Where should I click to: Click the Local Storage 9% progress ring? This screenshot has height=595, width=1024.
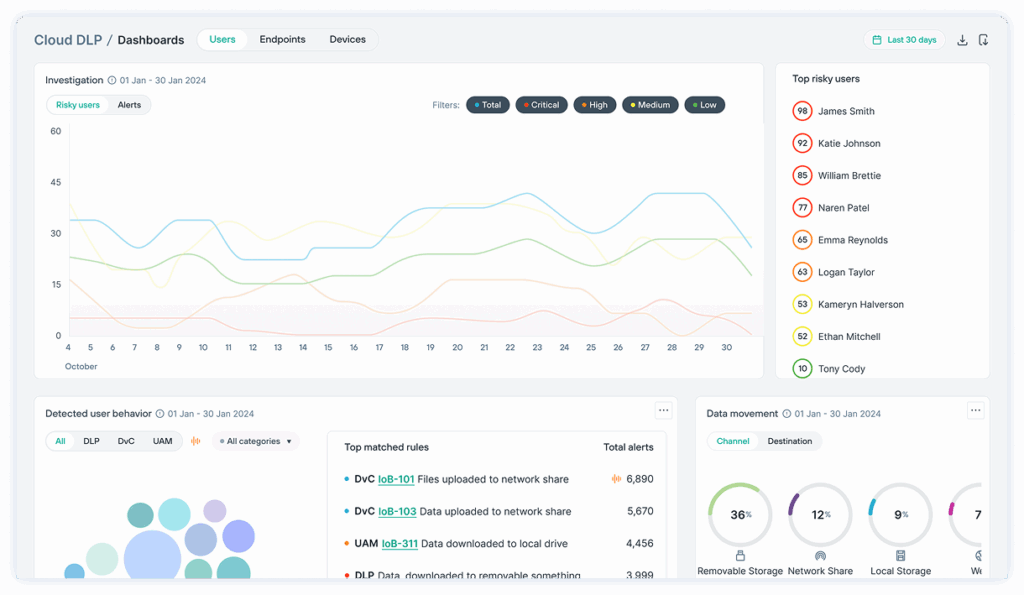click(x=900, y=514)
